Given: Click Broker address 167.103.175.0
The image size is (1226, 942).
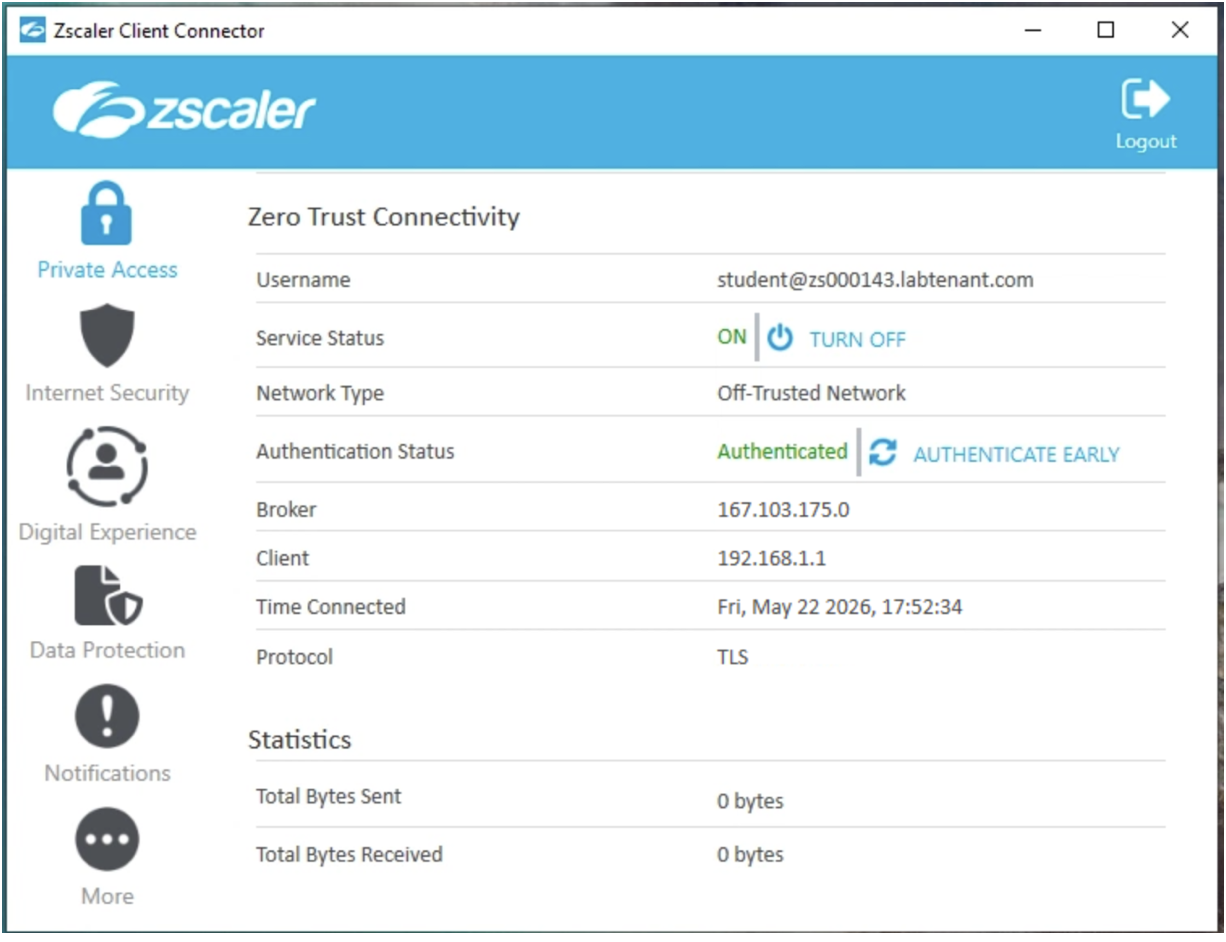Looking at the screenshot, I should click(783, 509).
